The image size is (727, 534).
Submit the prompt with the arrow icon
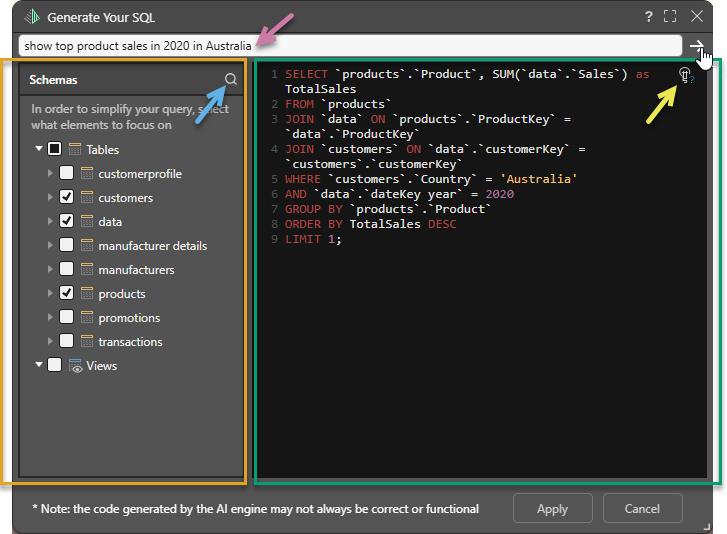click(x=697, y=45)
